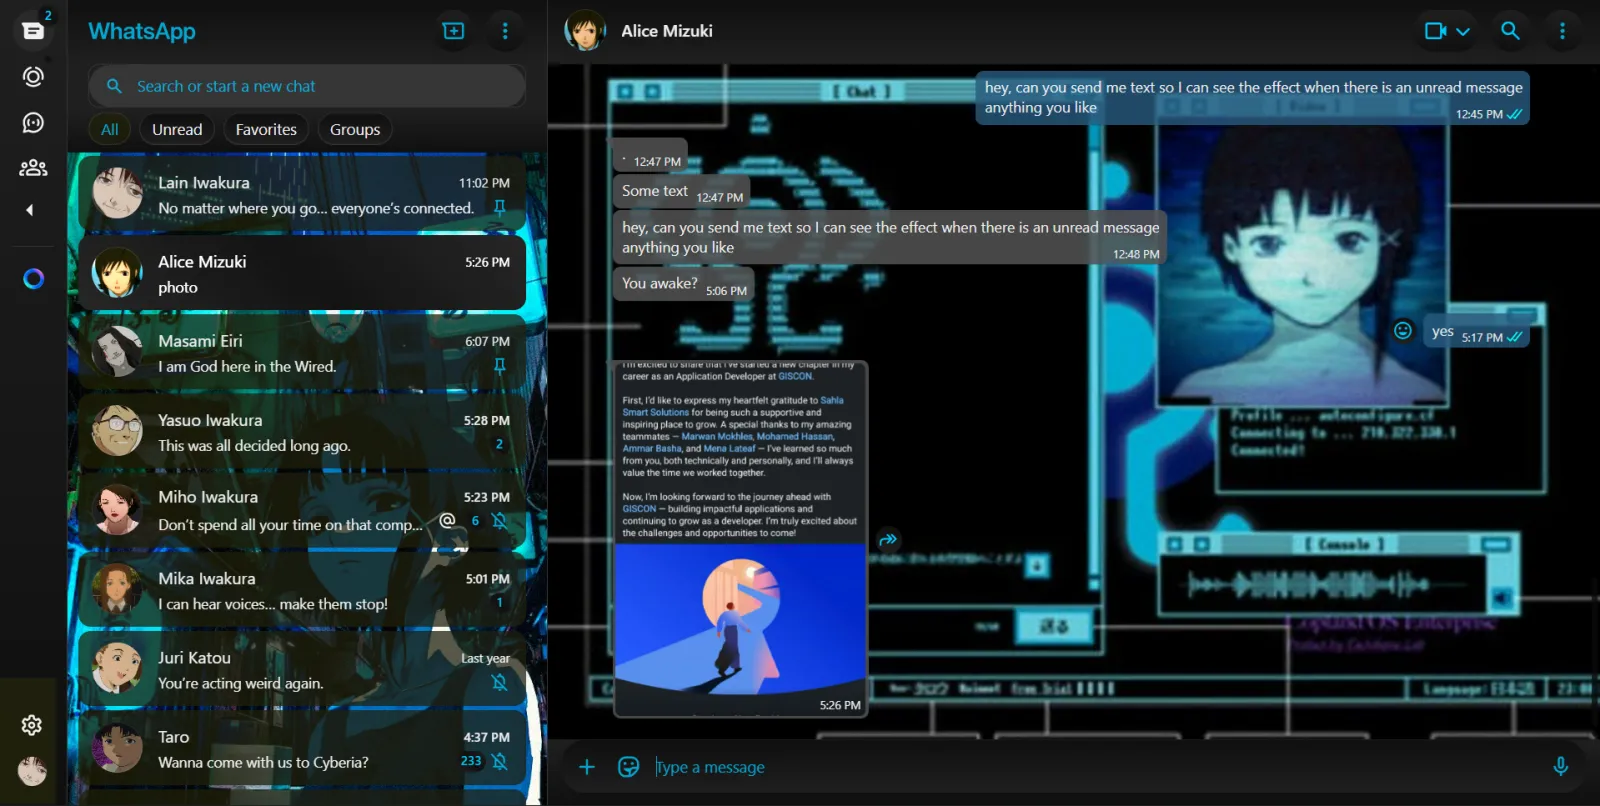Image resolution: width=1600 pixels, height=806 pixels.
Task: Click the 'yes' sent message bubble
Action: 1476,332
